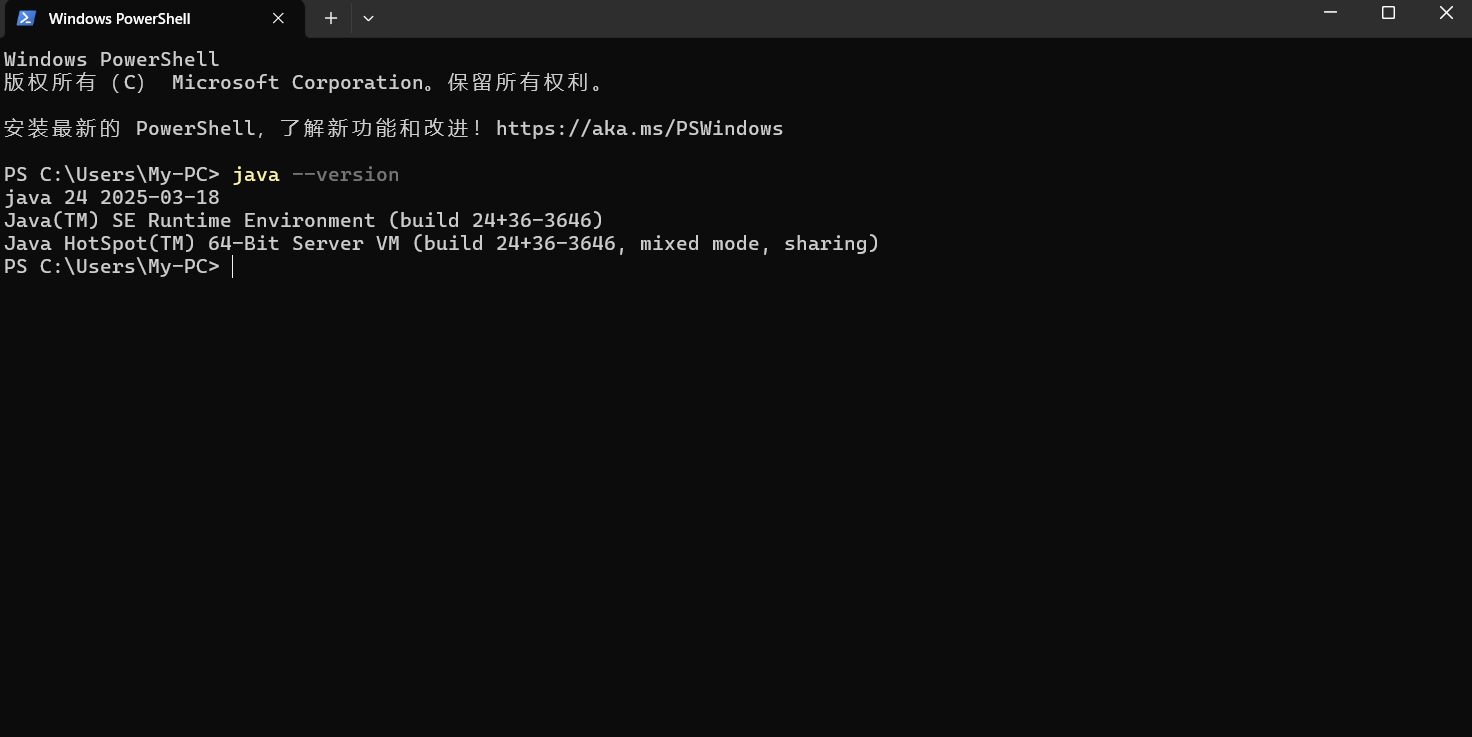Click the Java HotSpot output line
1472x737 pixels.
(440, 243)
